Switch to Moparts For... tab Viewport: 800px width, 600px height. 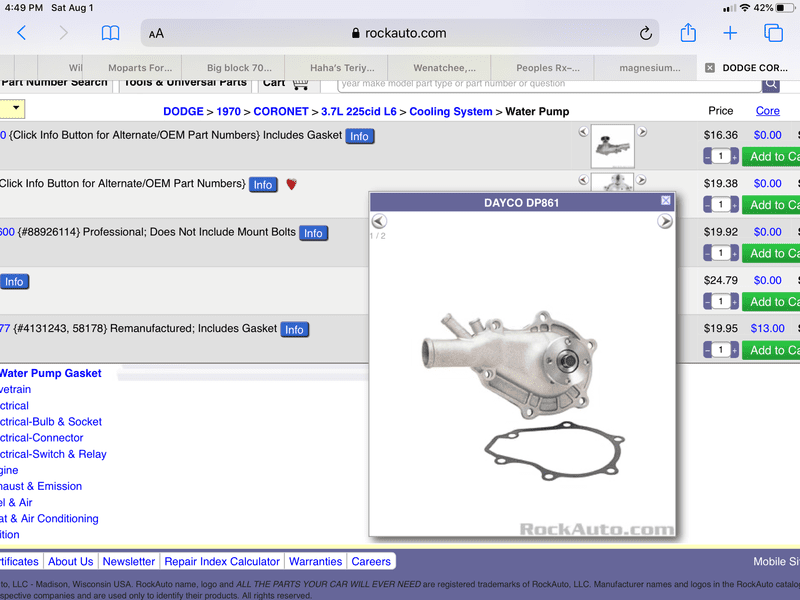click(140, 68)
